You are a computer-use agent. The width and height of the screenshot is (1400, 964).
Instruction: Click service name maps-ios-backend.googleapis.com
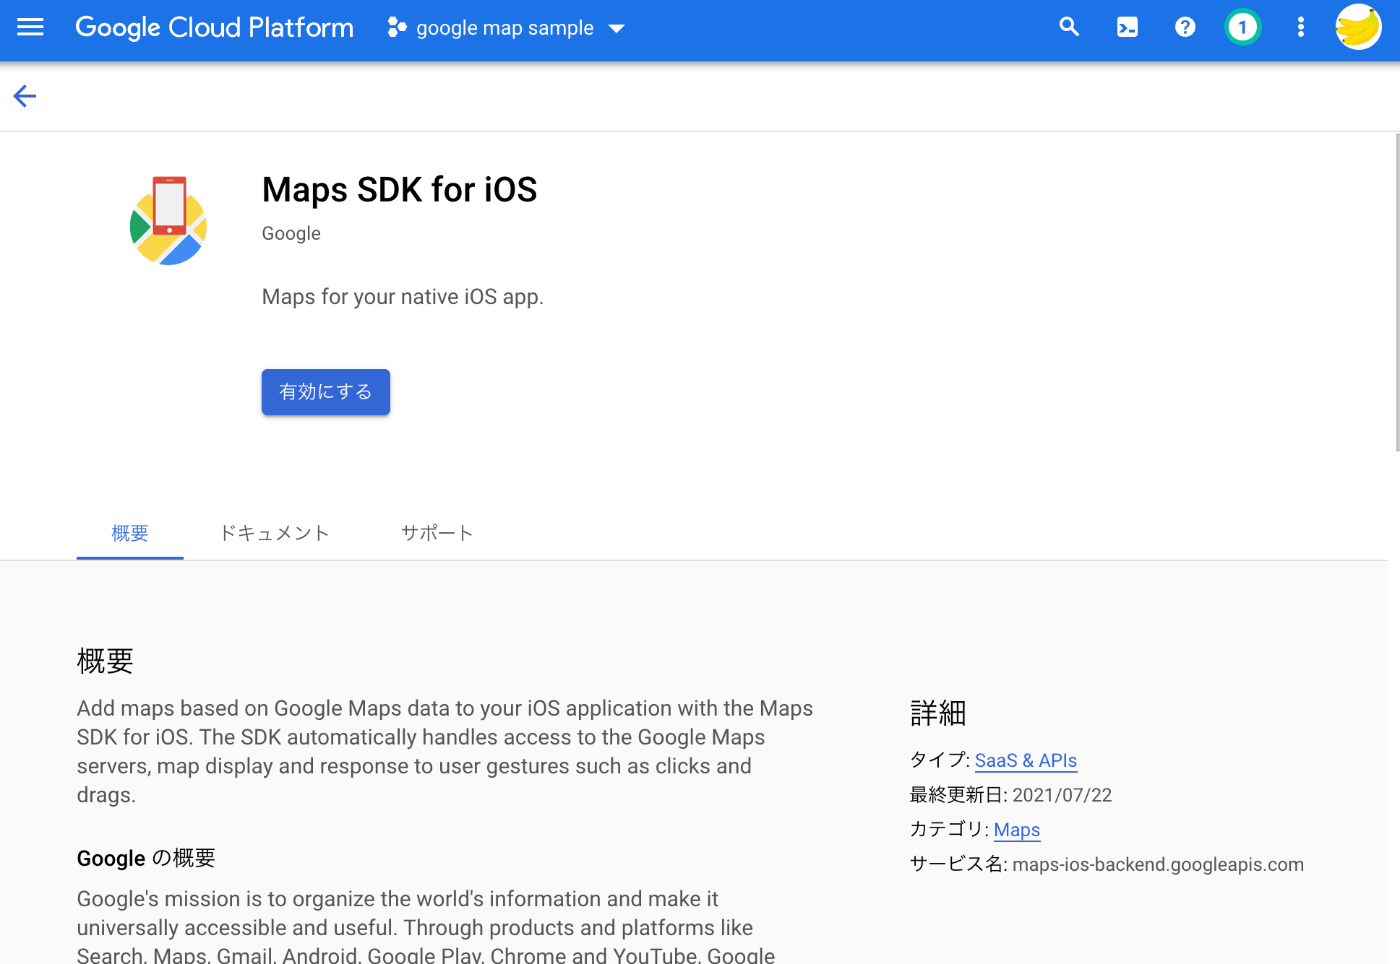pos(1158,865)
